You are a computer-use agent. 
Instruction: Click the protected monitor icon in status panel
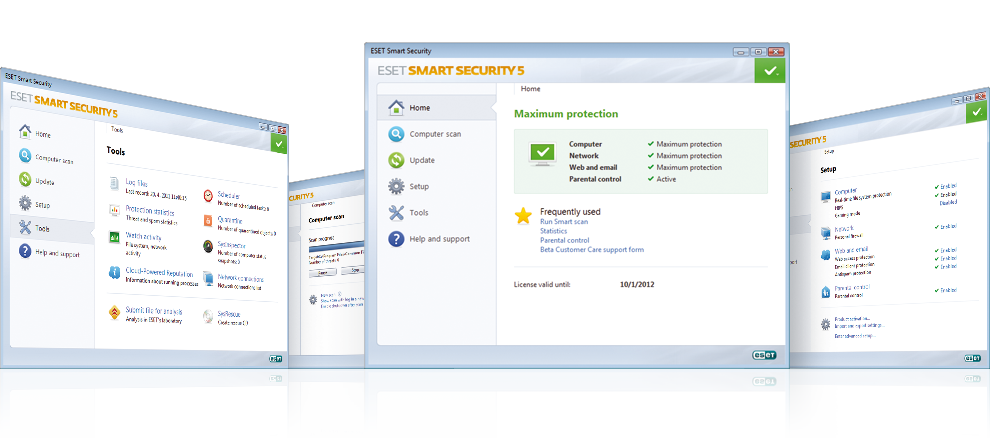coord(542,155)
